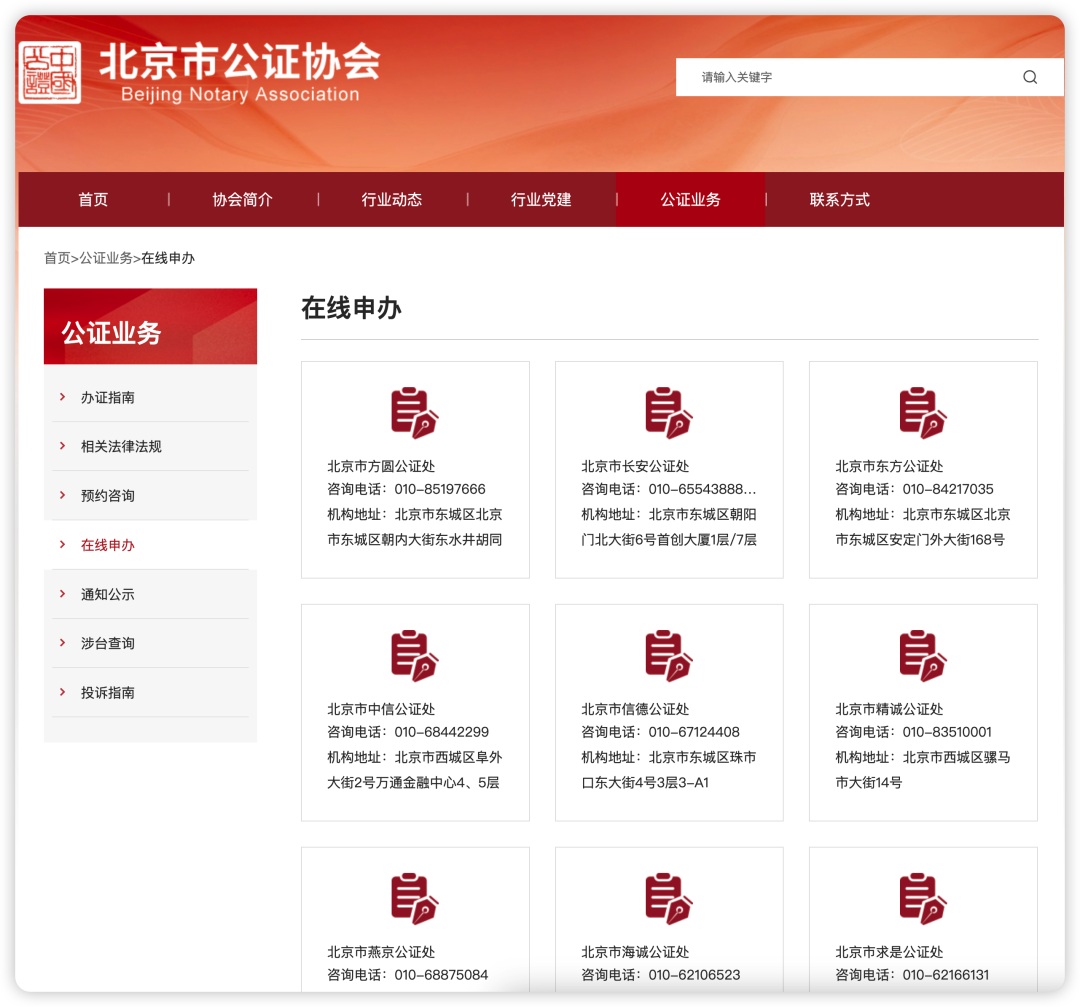The height and width of the screenshot is (1007, 1080).
Task: Click phone number 010-68875084
Action: pos(441,975)
